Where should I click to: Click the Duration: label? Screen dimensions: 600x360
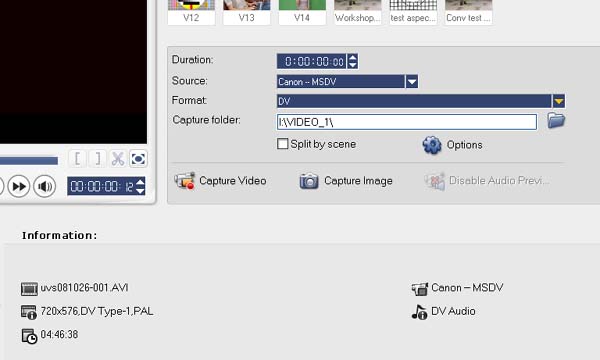(x=192, y=60)
